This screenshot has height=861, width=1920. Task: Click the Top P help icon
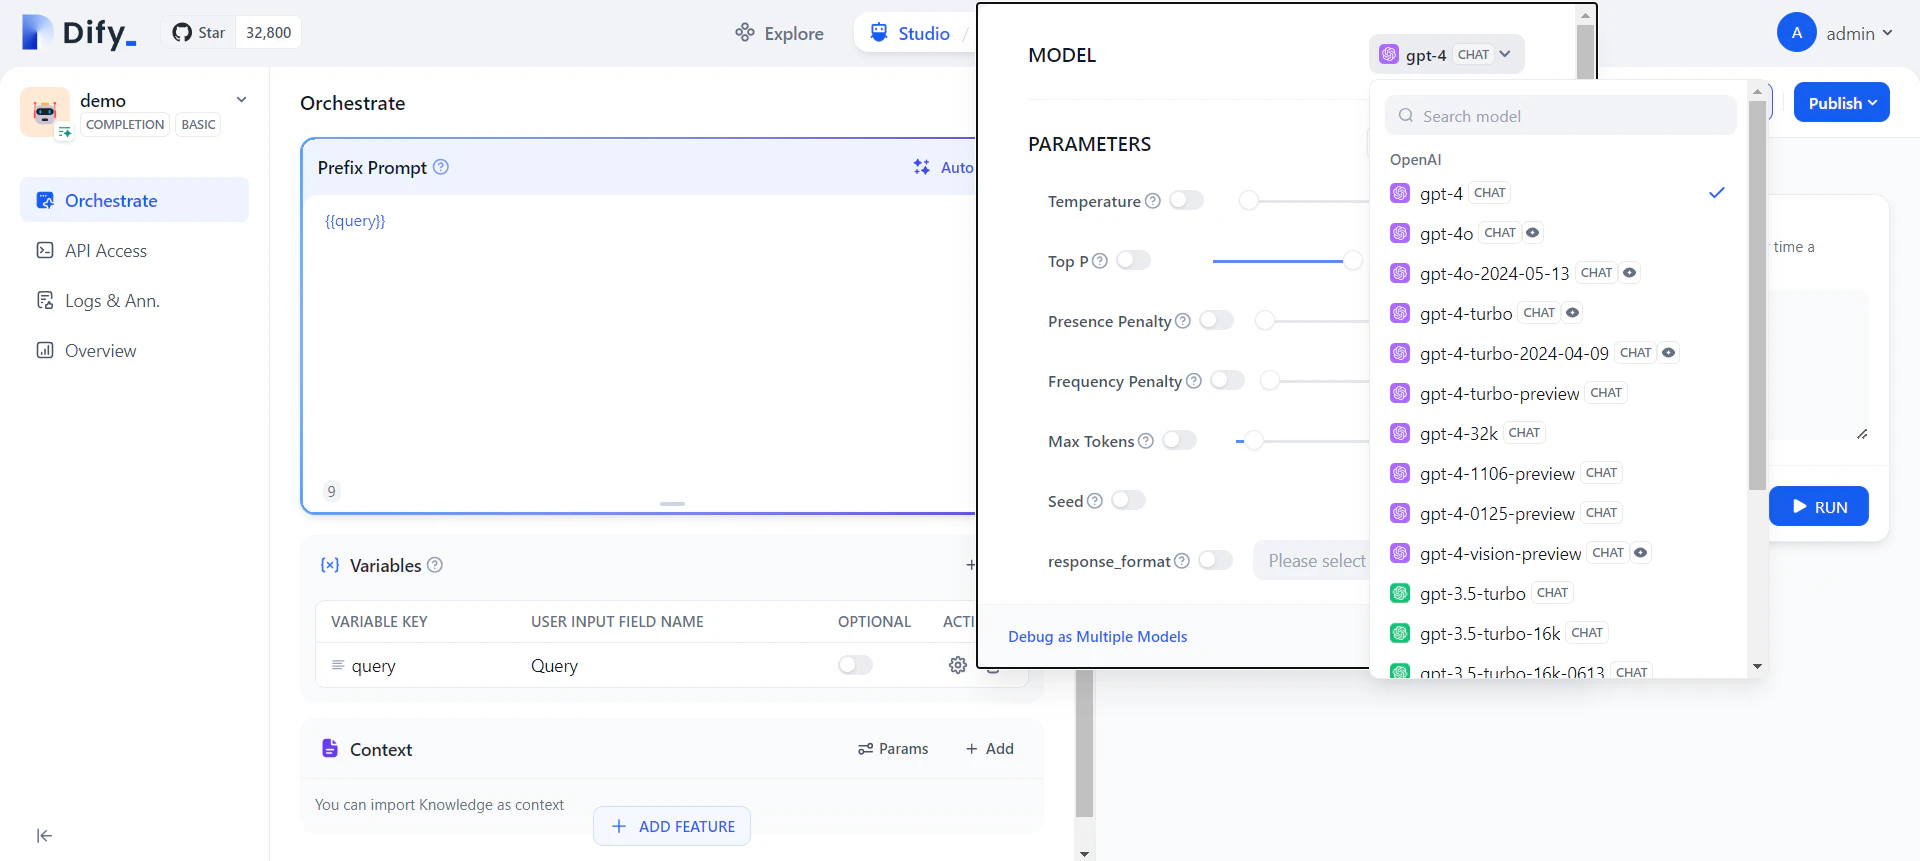click(x=1100, y=261)
